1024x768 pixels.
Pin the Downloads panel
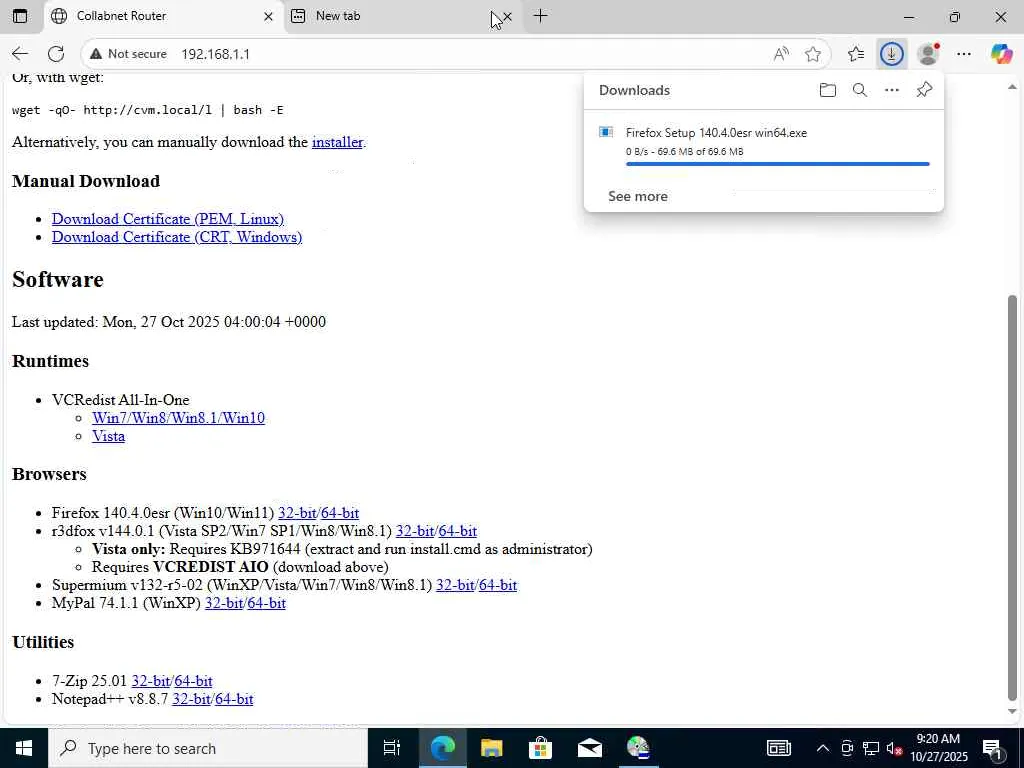pos(924,90)
